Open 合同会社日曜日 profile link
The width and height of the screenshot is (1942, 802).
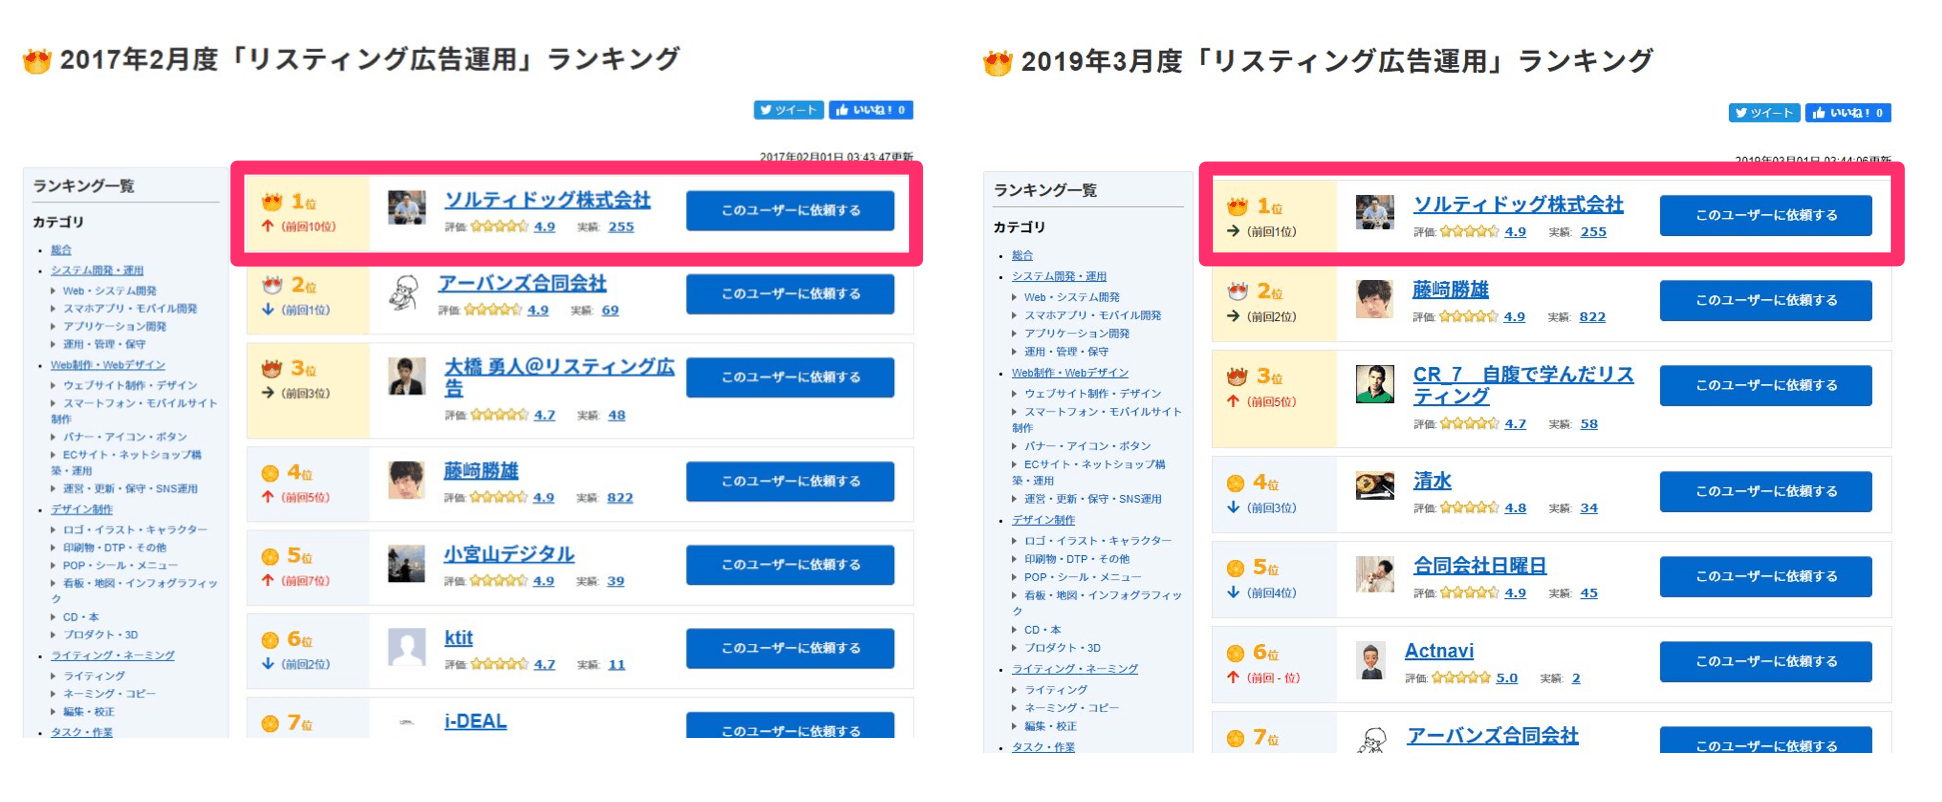point(1480,566)
